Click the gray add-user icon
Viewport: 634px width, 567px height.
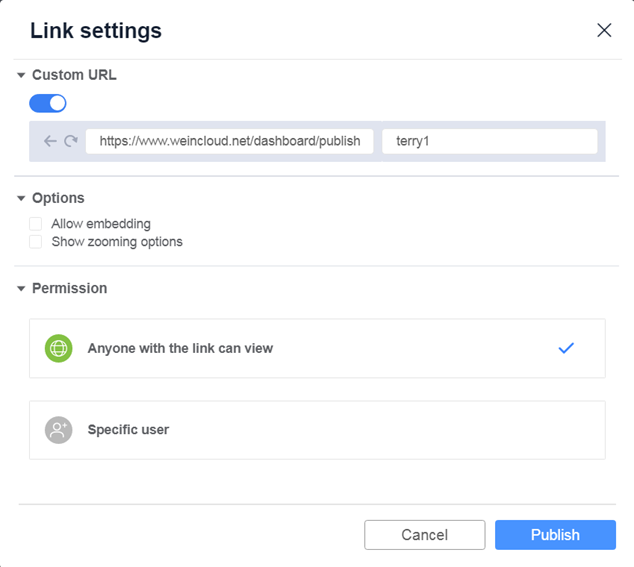click(59, 430)
